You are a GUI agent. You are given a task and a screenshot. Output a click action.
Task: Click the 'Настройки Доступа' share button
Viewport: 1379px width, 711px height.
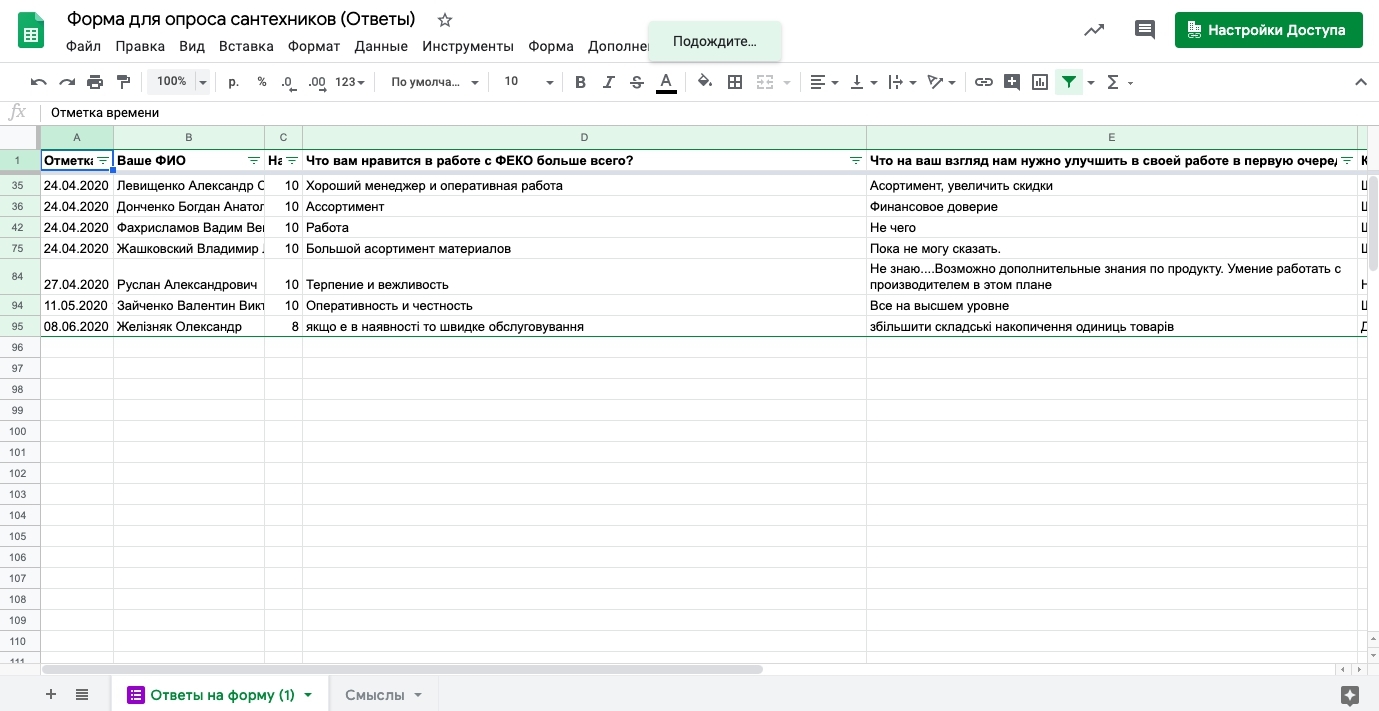[x=1268, y=30]
